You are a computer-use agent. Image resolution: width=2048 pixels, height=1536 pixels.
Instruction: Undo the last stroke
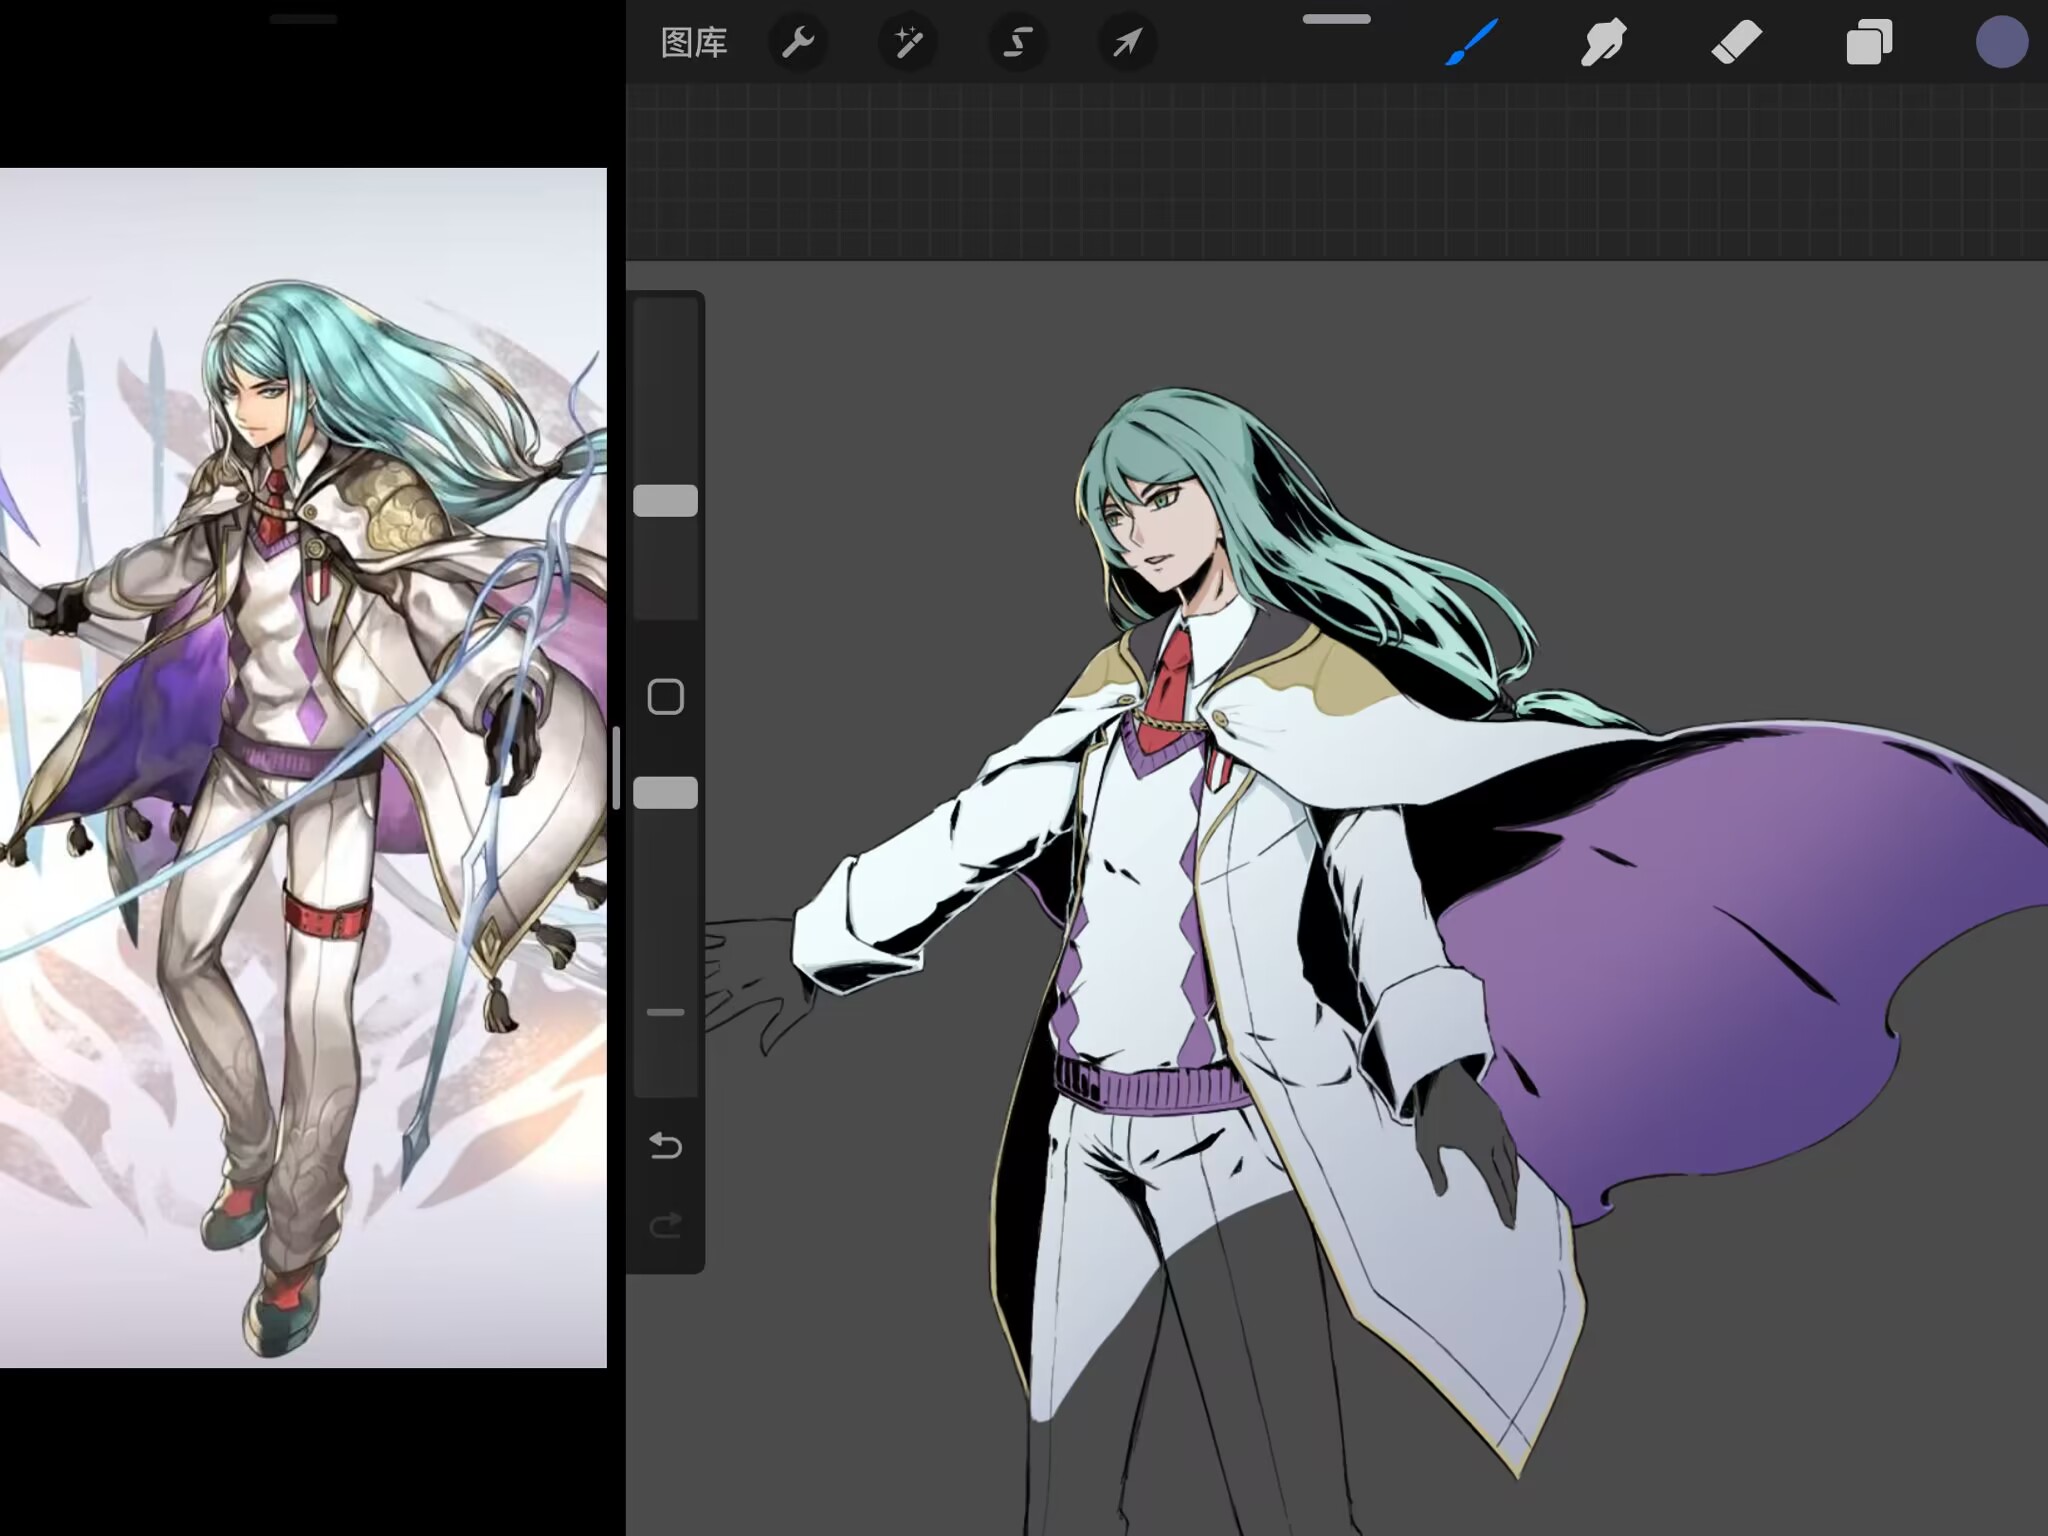point(665,1145)
